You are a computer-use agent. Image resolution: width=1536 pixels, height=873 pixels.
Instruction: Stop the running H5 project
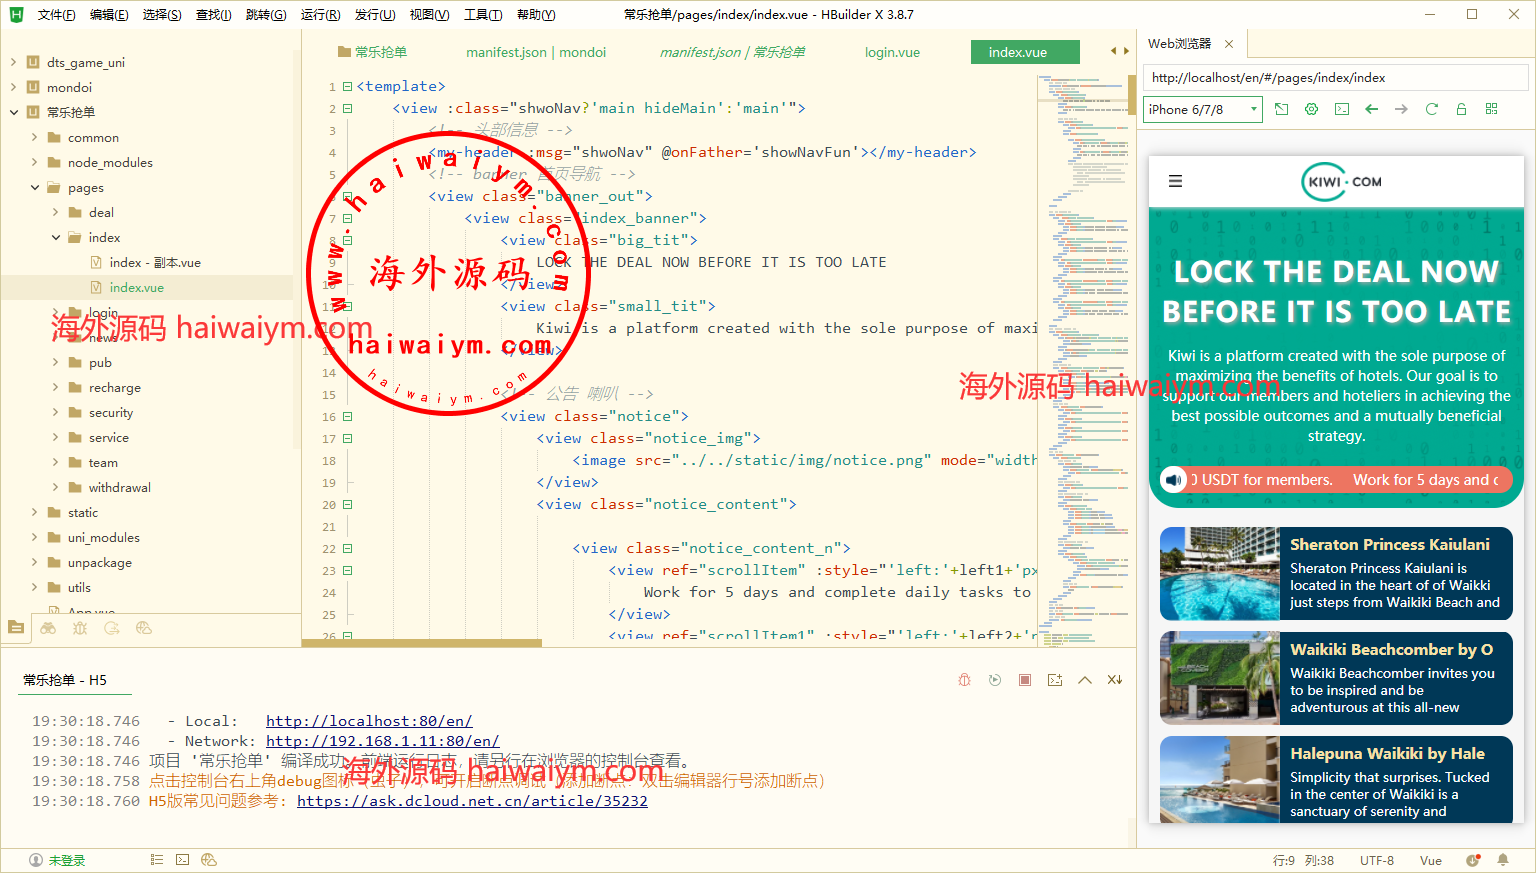click(x=1025, y=680)
